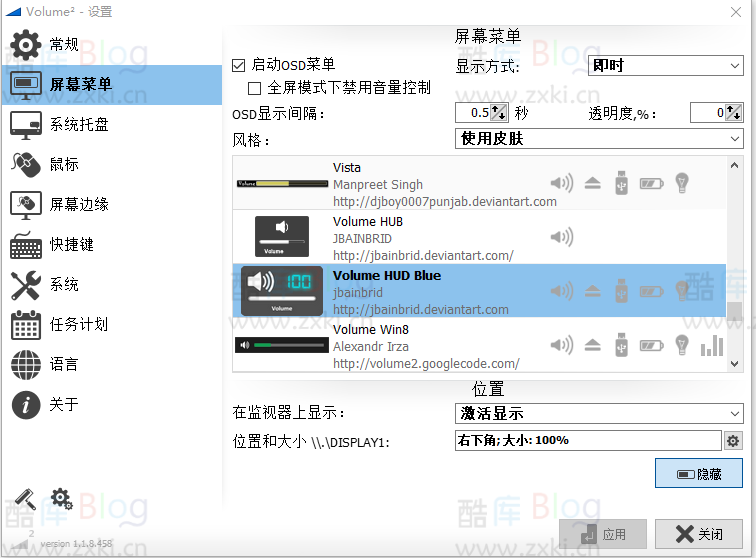Screen dimensions: 756x558
Task: Open position settings via the gear button
Action: pos(733,441)
